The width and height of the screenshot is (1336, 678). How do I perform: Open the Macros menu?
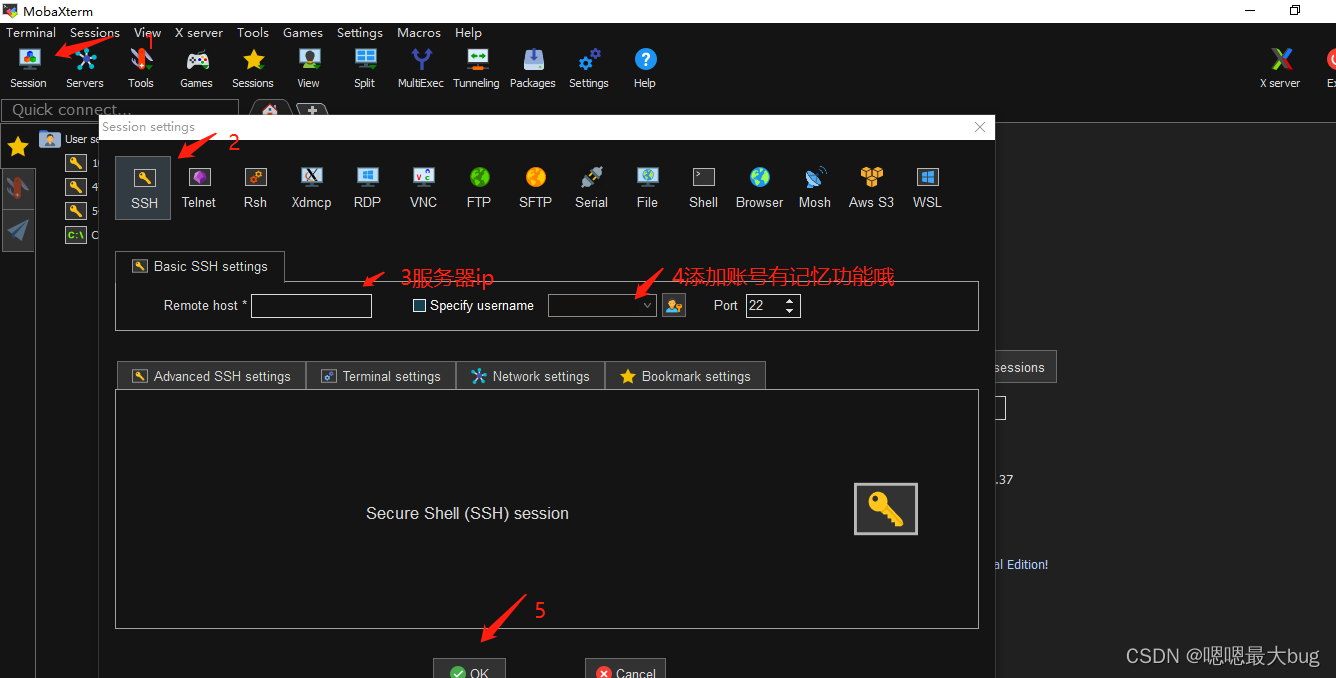[419, 32]
